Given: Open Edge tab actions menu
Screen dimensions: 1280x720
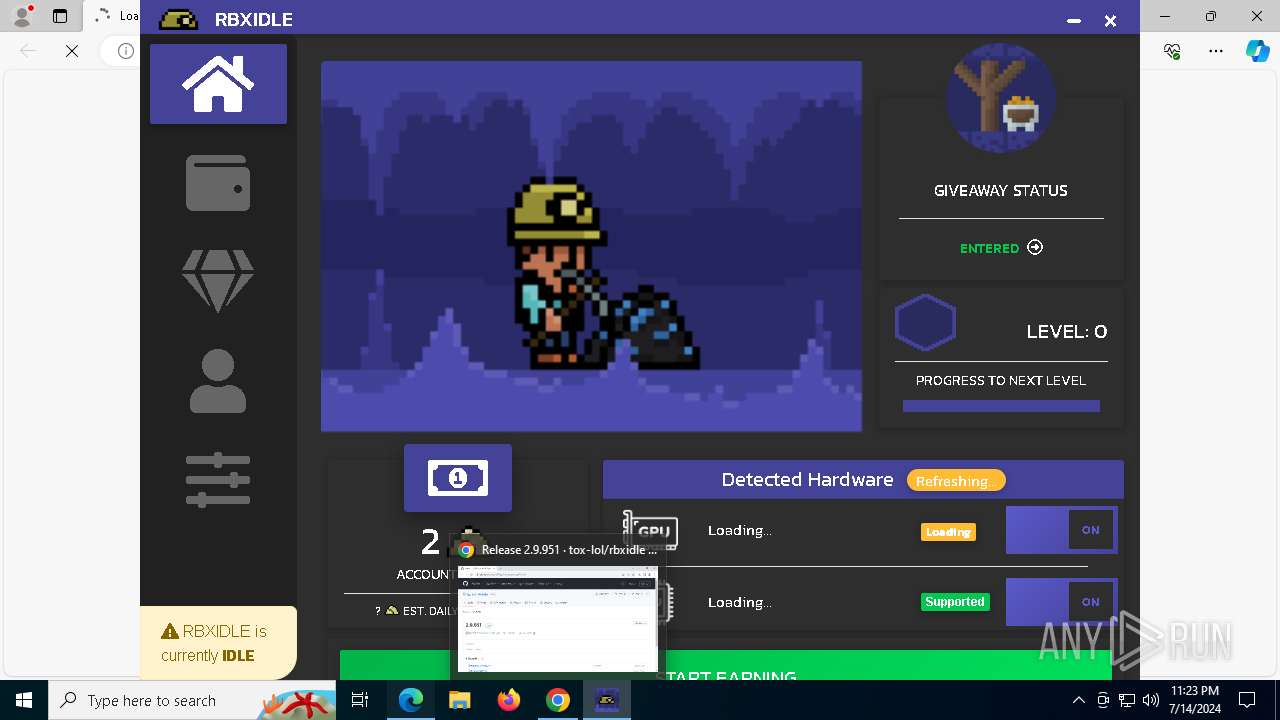Looking at the screenshot, I should (60, 16).
